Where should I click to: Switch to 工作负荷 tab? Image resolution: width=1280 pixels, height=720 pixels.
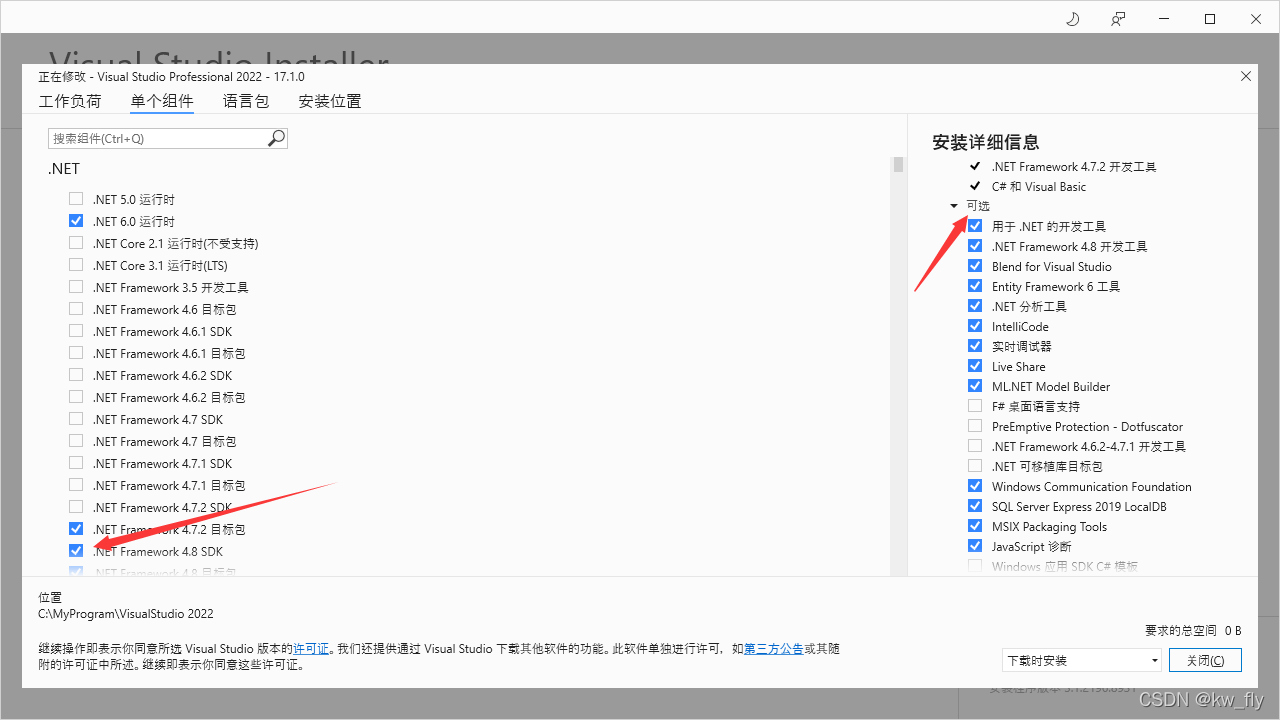70,101
